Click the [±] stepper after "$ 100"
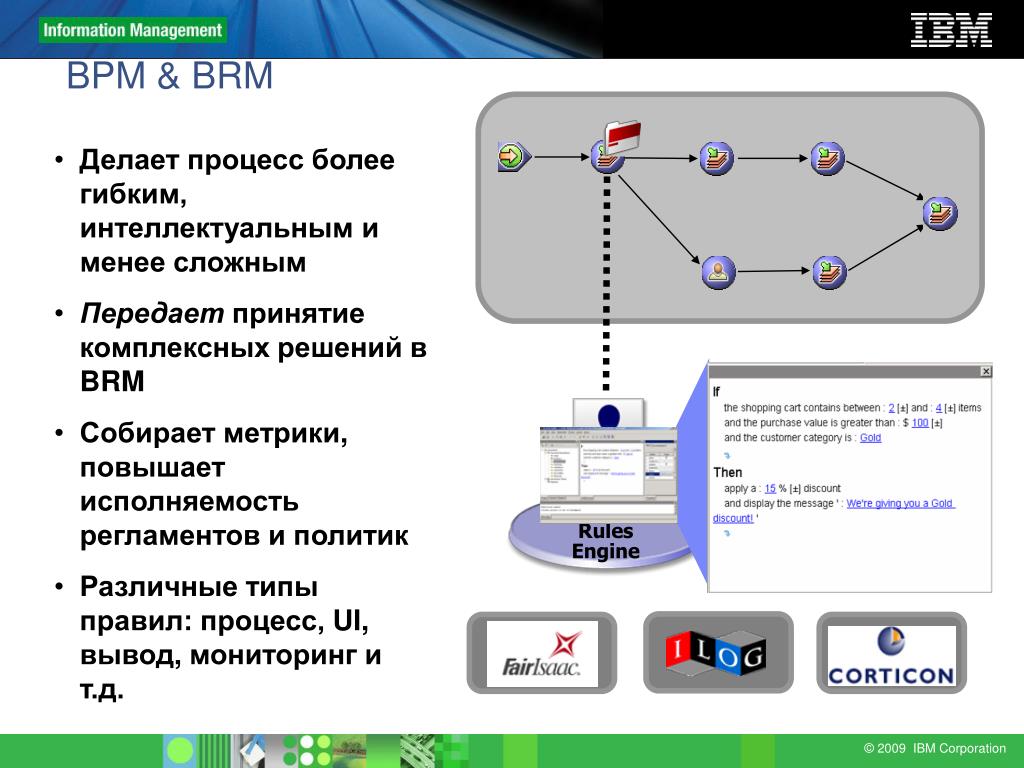The height and width of the screenshot is (768, 1024). pyautogui.click(x=936, y=423)
